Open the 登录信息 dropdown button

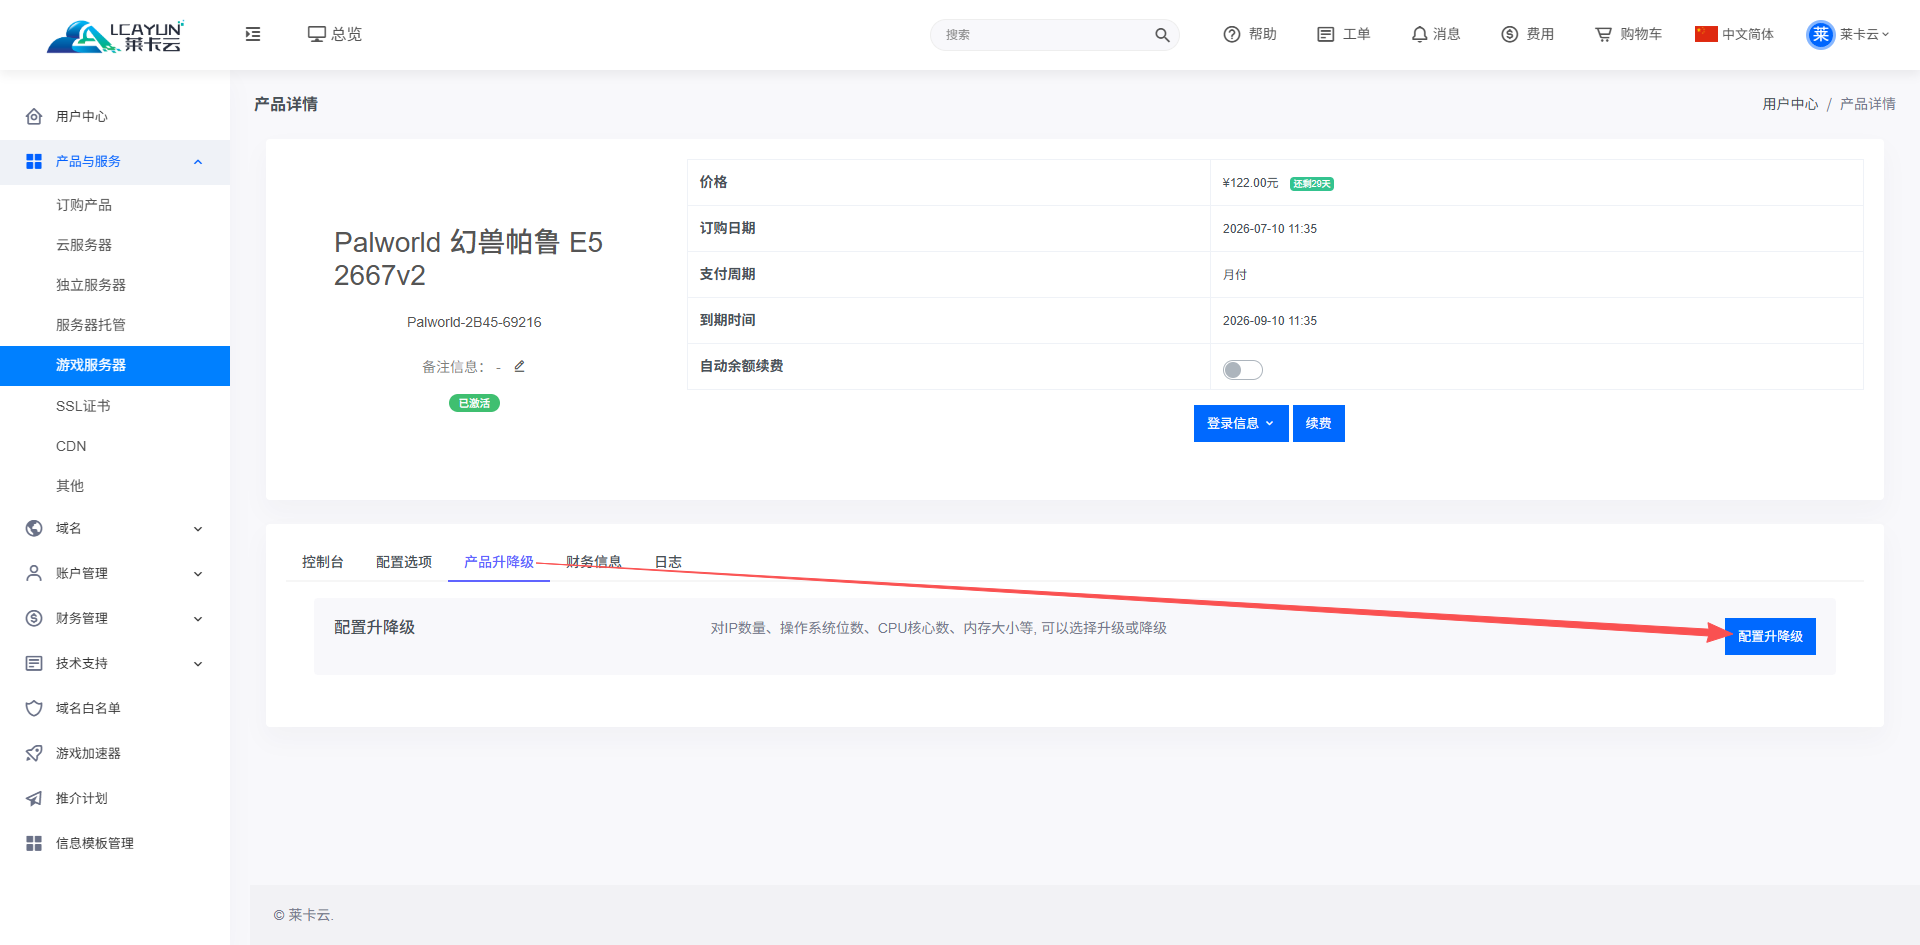(1241, 423)
